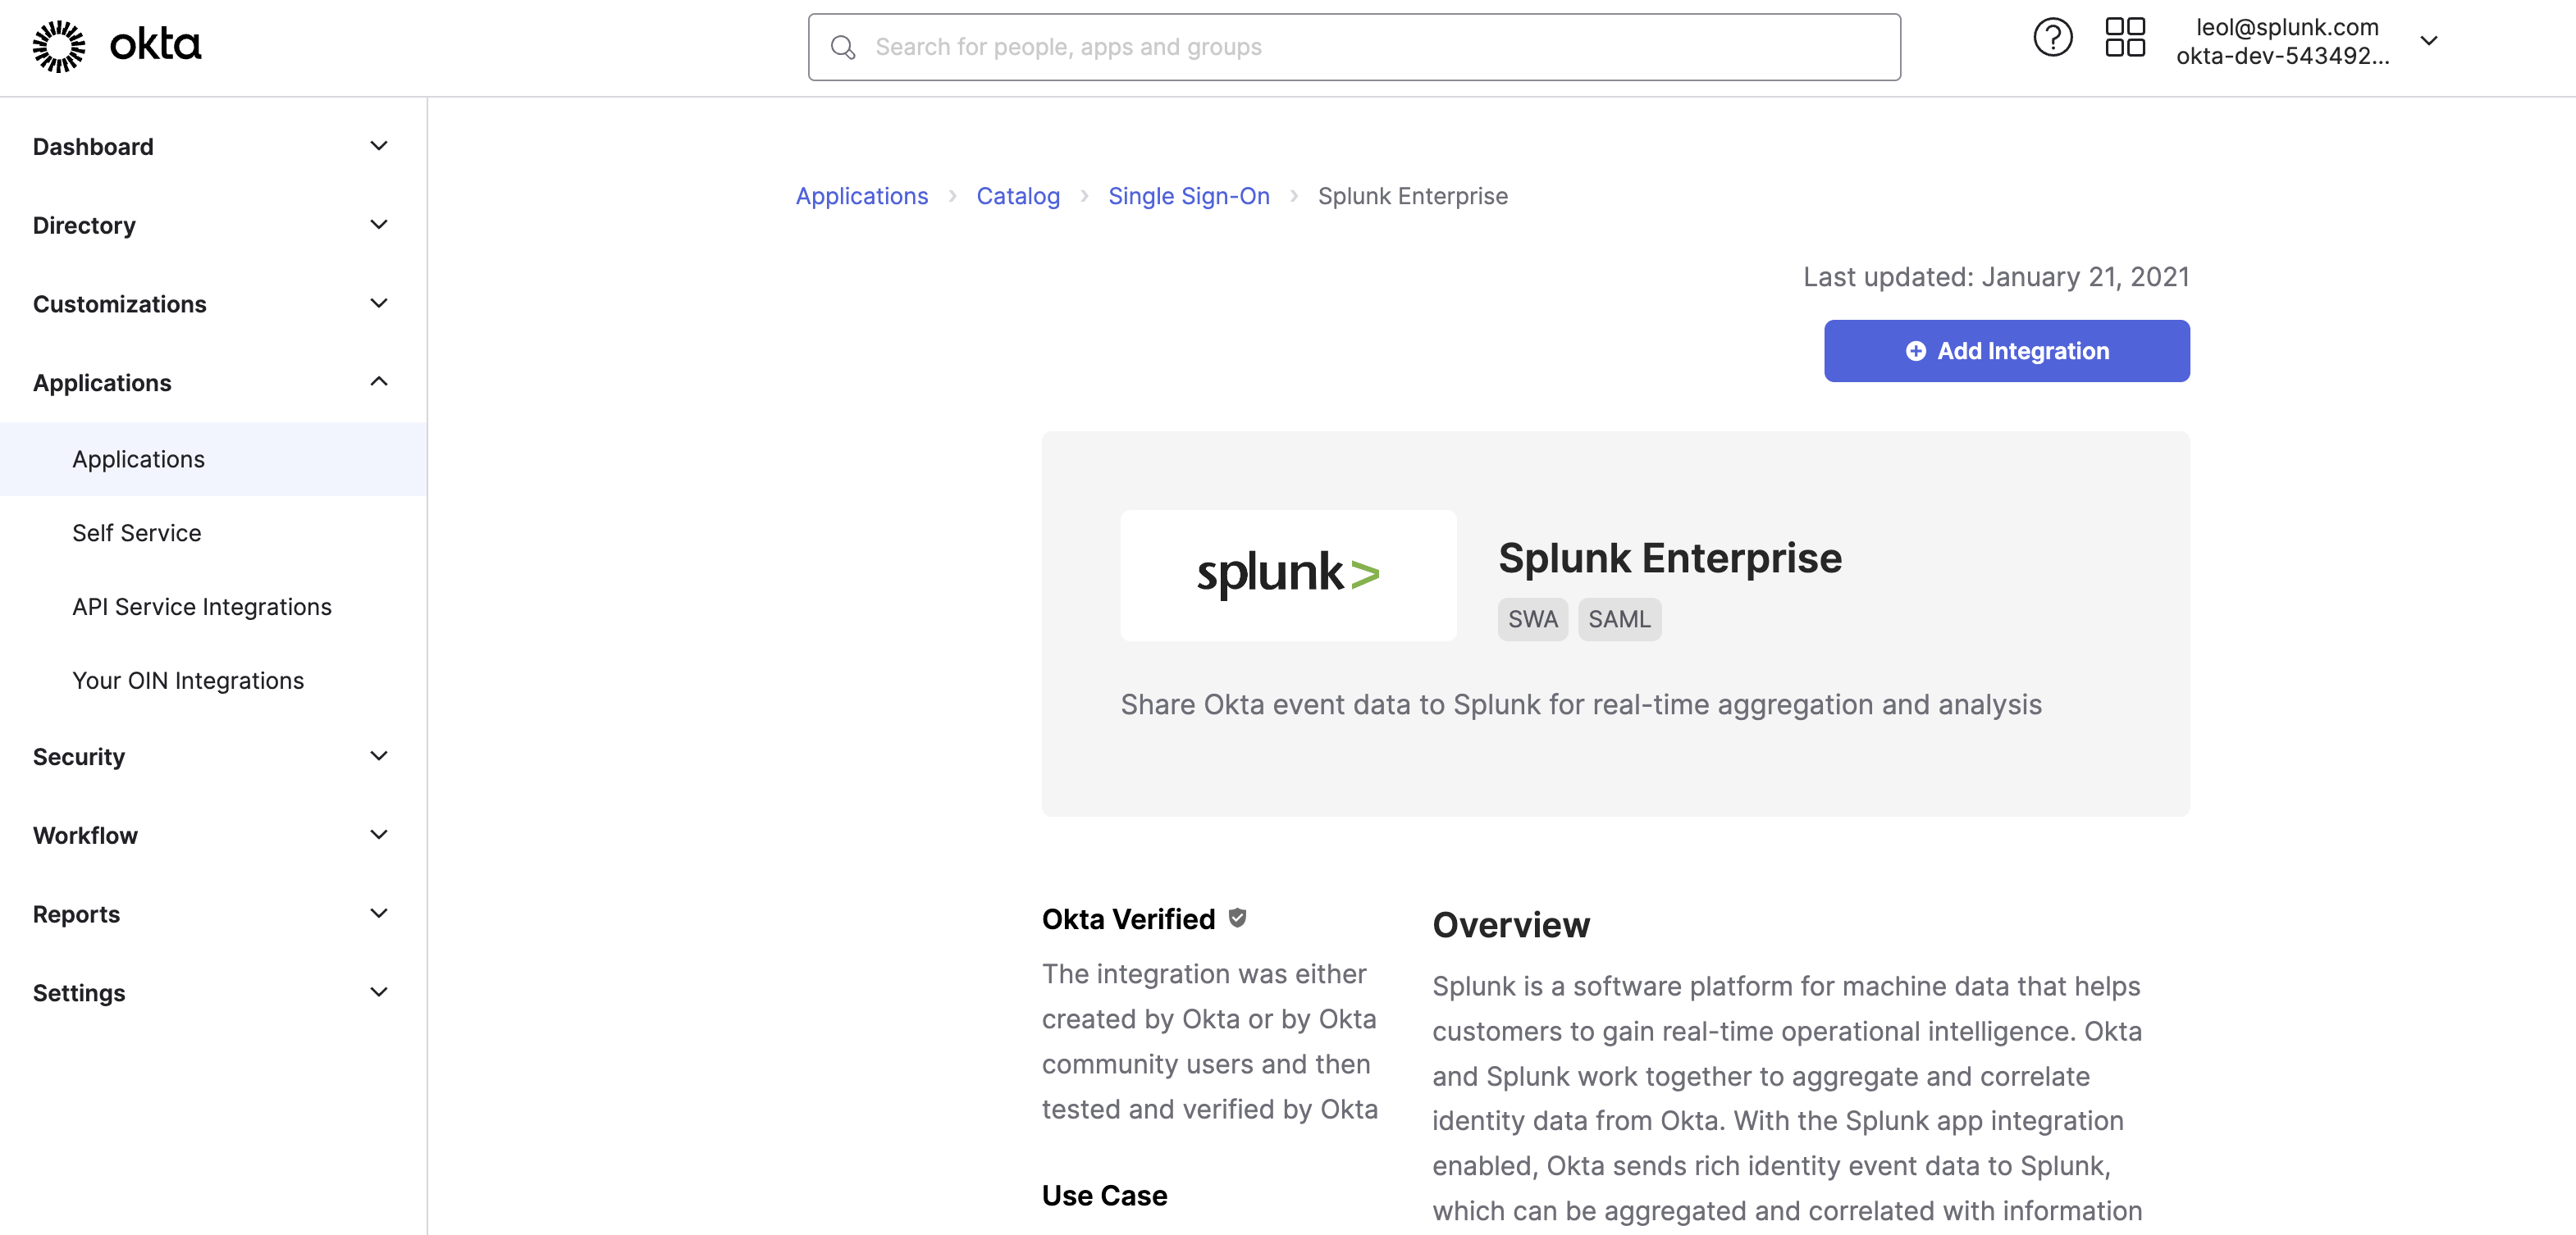The width and height of the screenshot is (2576, 1235).
Task: Click the search magnifier icon
Action: click(x=843, y=47)
